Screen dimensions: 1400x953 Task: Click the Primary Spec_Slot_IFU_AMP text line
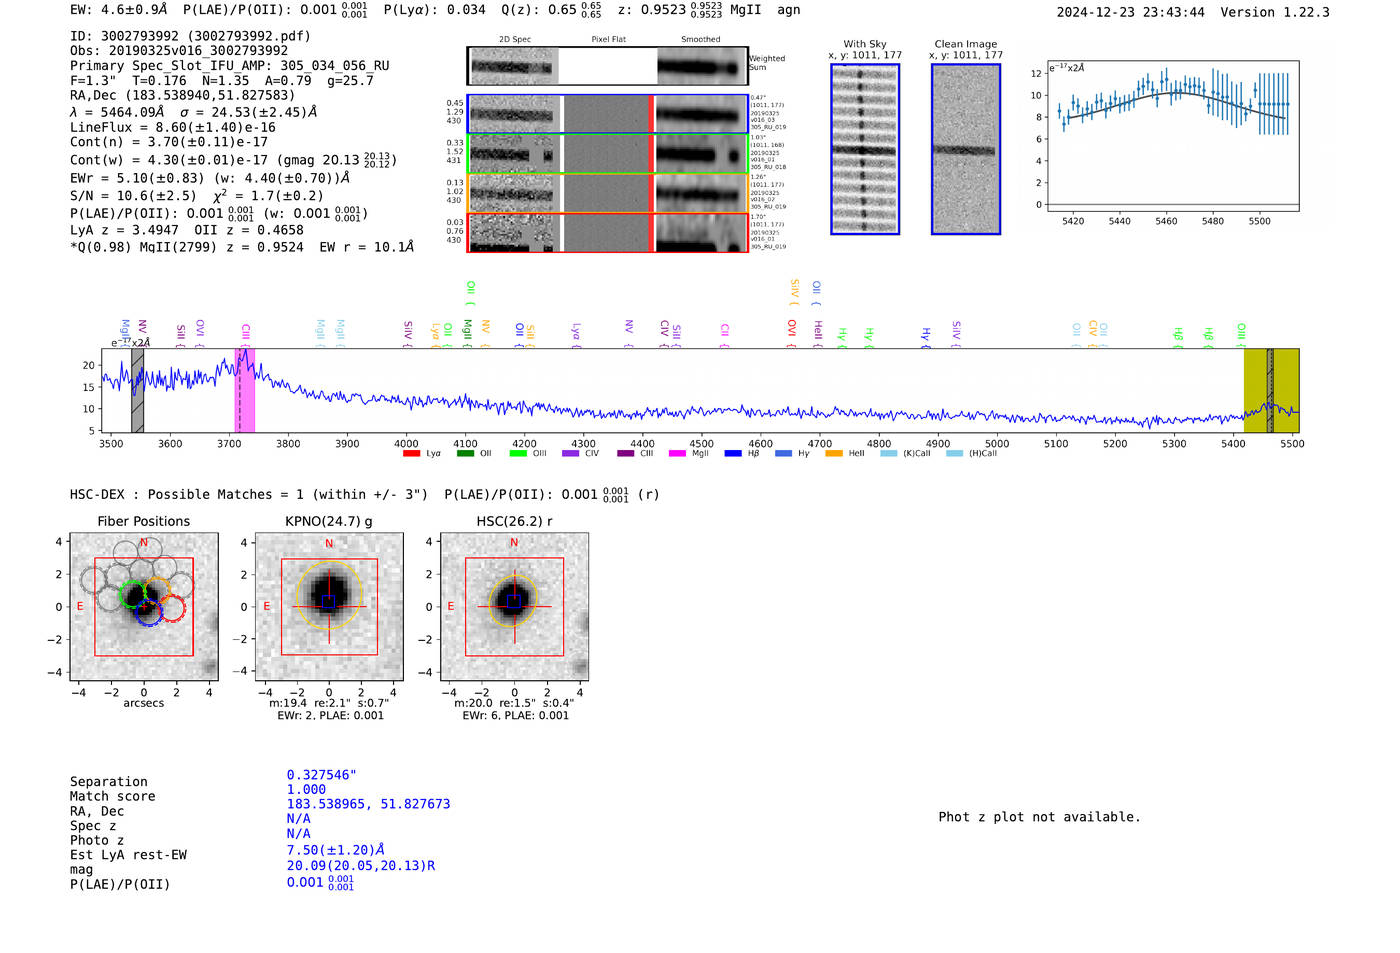point(230,66)
